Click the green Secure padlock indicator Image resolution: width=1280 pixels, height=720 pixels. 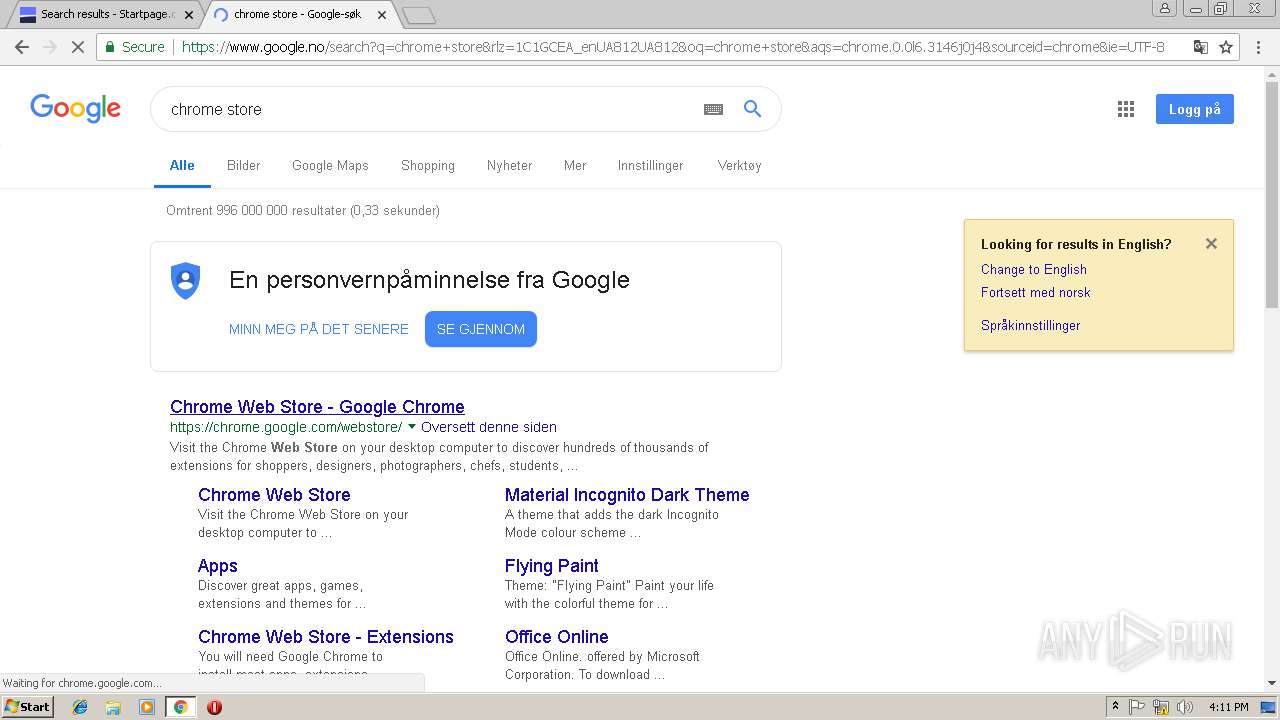tap(134, 47)
